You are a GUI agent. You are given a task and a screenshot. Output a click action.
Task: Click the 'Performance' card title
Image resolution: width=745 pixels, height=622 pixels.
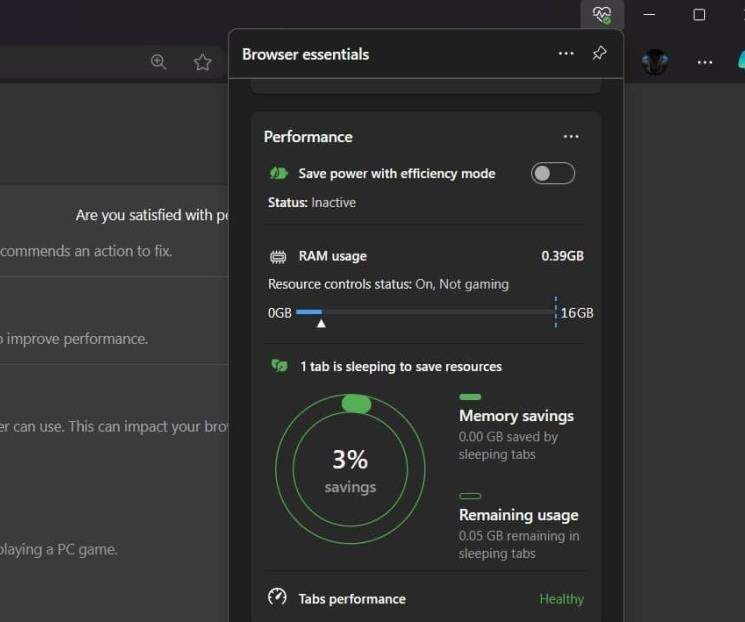point(308,137)
